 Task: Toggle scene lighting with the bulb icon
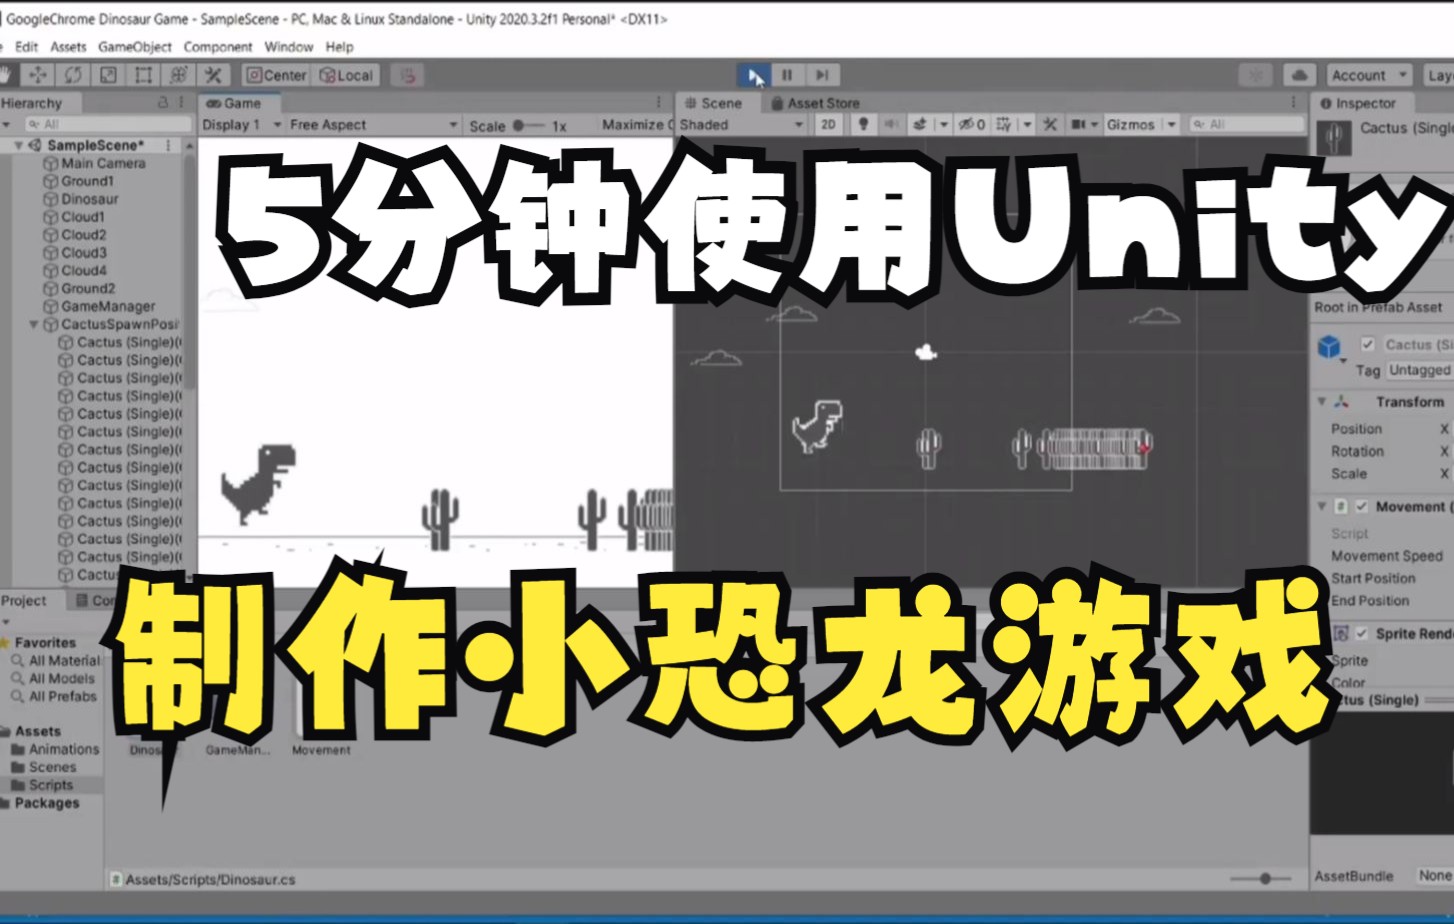click(x=862, y=124)
